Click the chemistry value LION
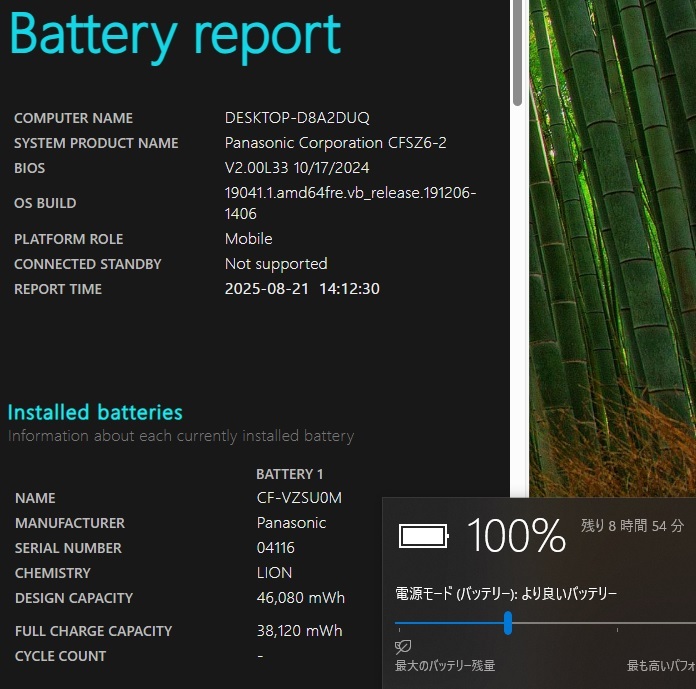This screenshot has height=689, width=696. (274, 573)
